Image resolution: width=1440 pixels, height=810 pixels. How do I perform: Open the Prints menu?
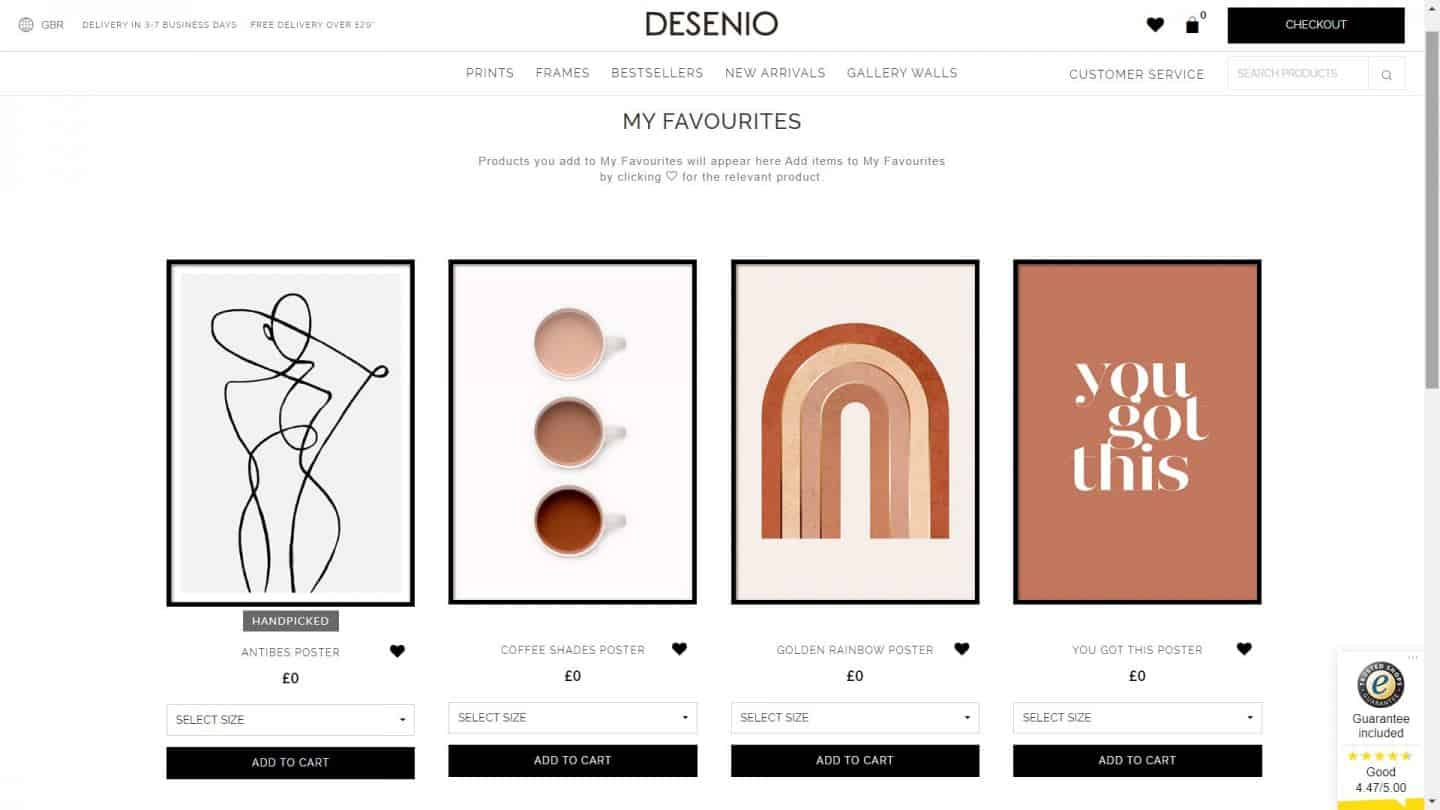[490, 73]
